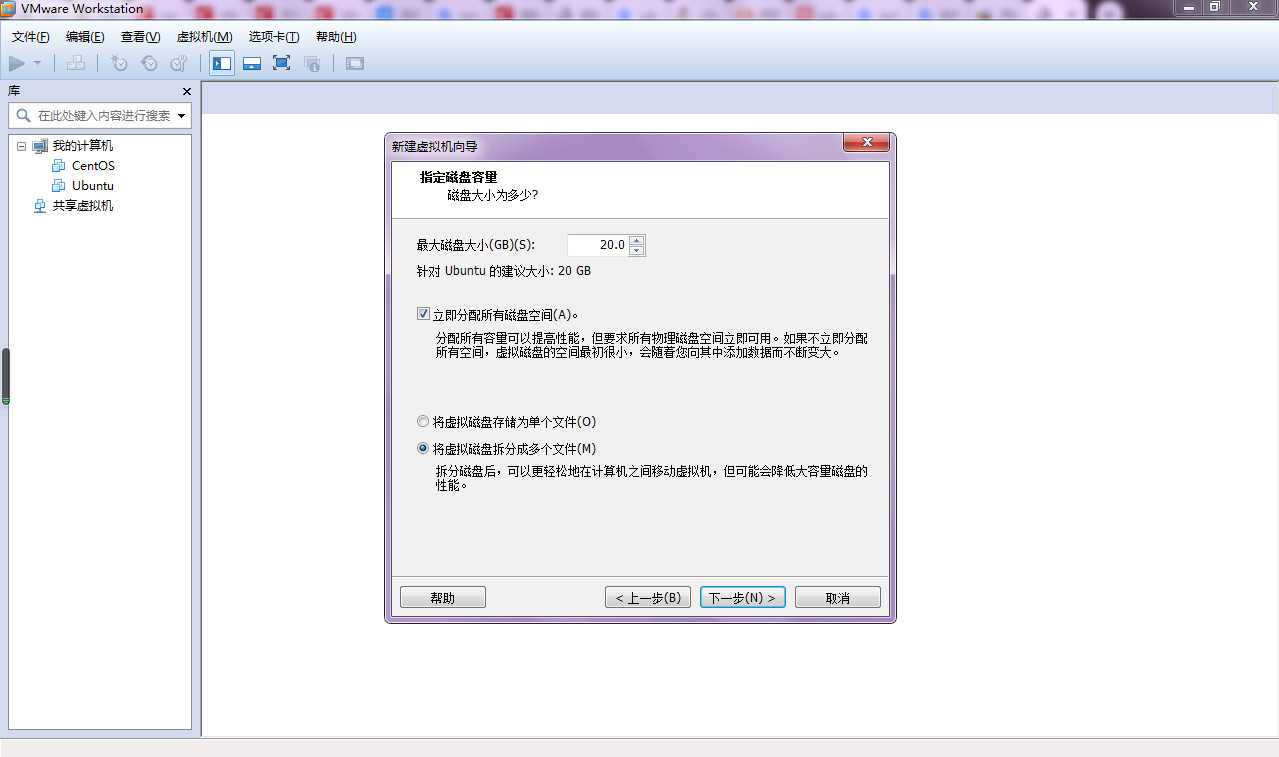The height and width of the screenshot is (757, 1279).
Task: Collapse the 我的计算机 tree node
Action: point(21,146)
